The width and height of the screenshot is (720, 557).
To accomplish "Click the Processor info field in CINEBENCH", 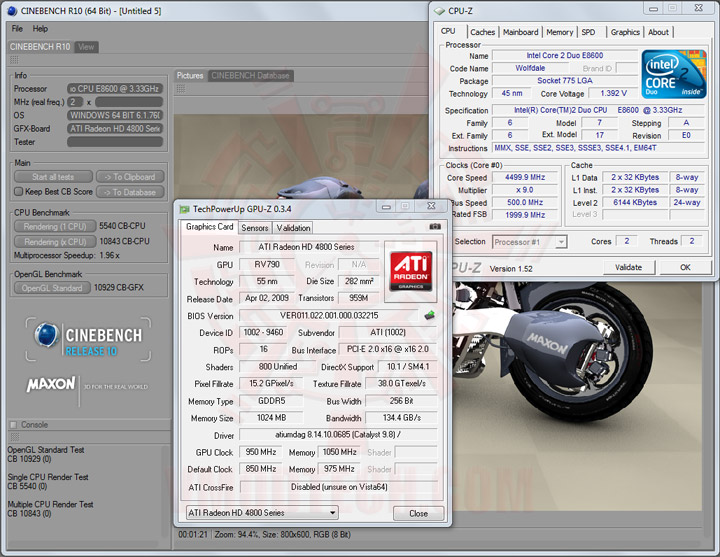I will pyautogui.click(x=115, y=89).
